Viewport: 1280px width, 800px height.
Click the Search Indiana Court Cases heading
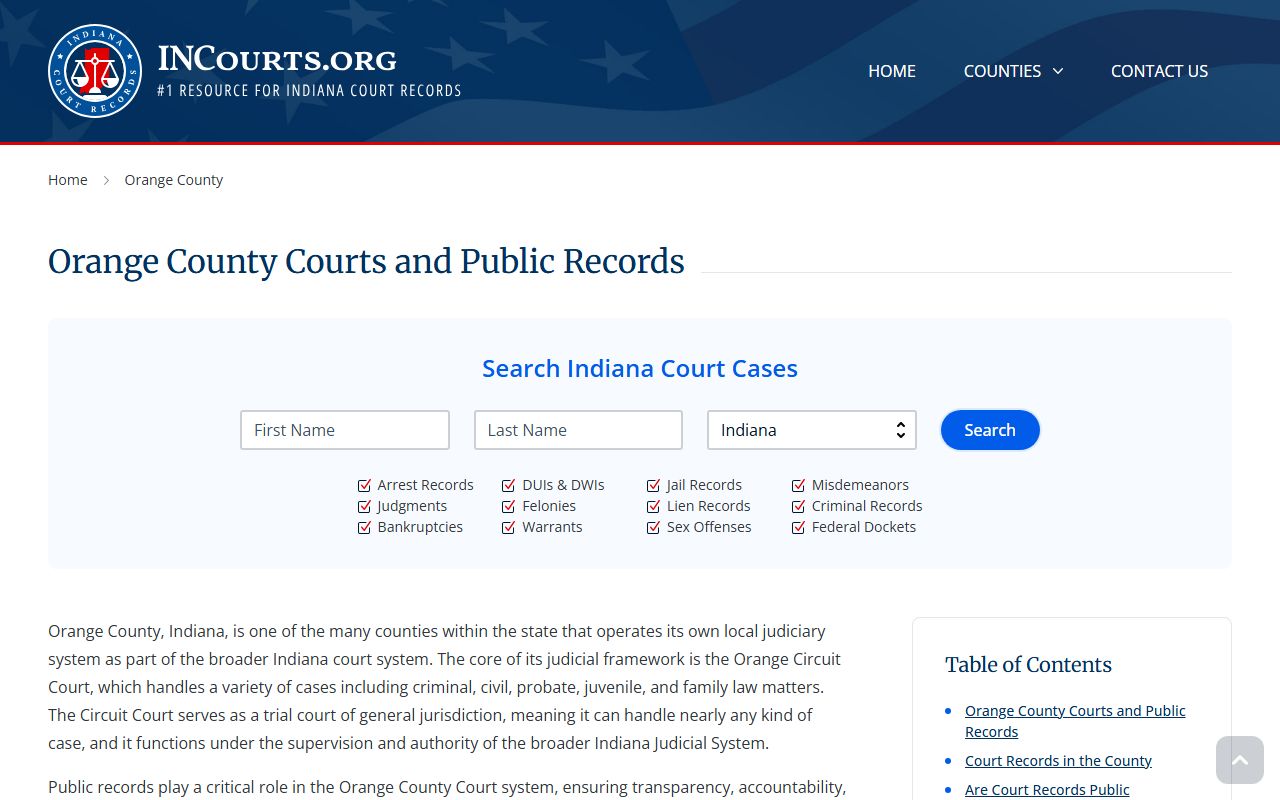coord(640,368)
